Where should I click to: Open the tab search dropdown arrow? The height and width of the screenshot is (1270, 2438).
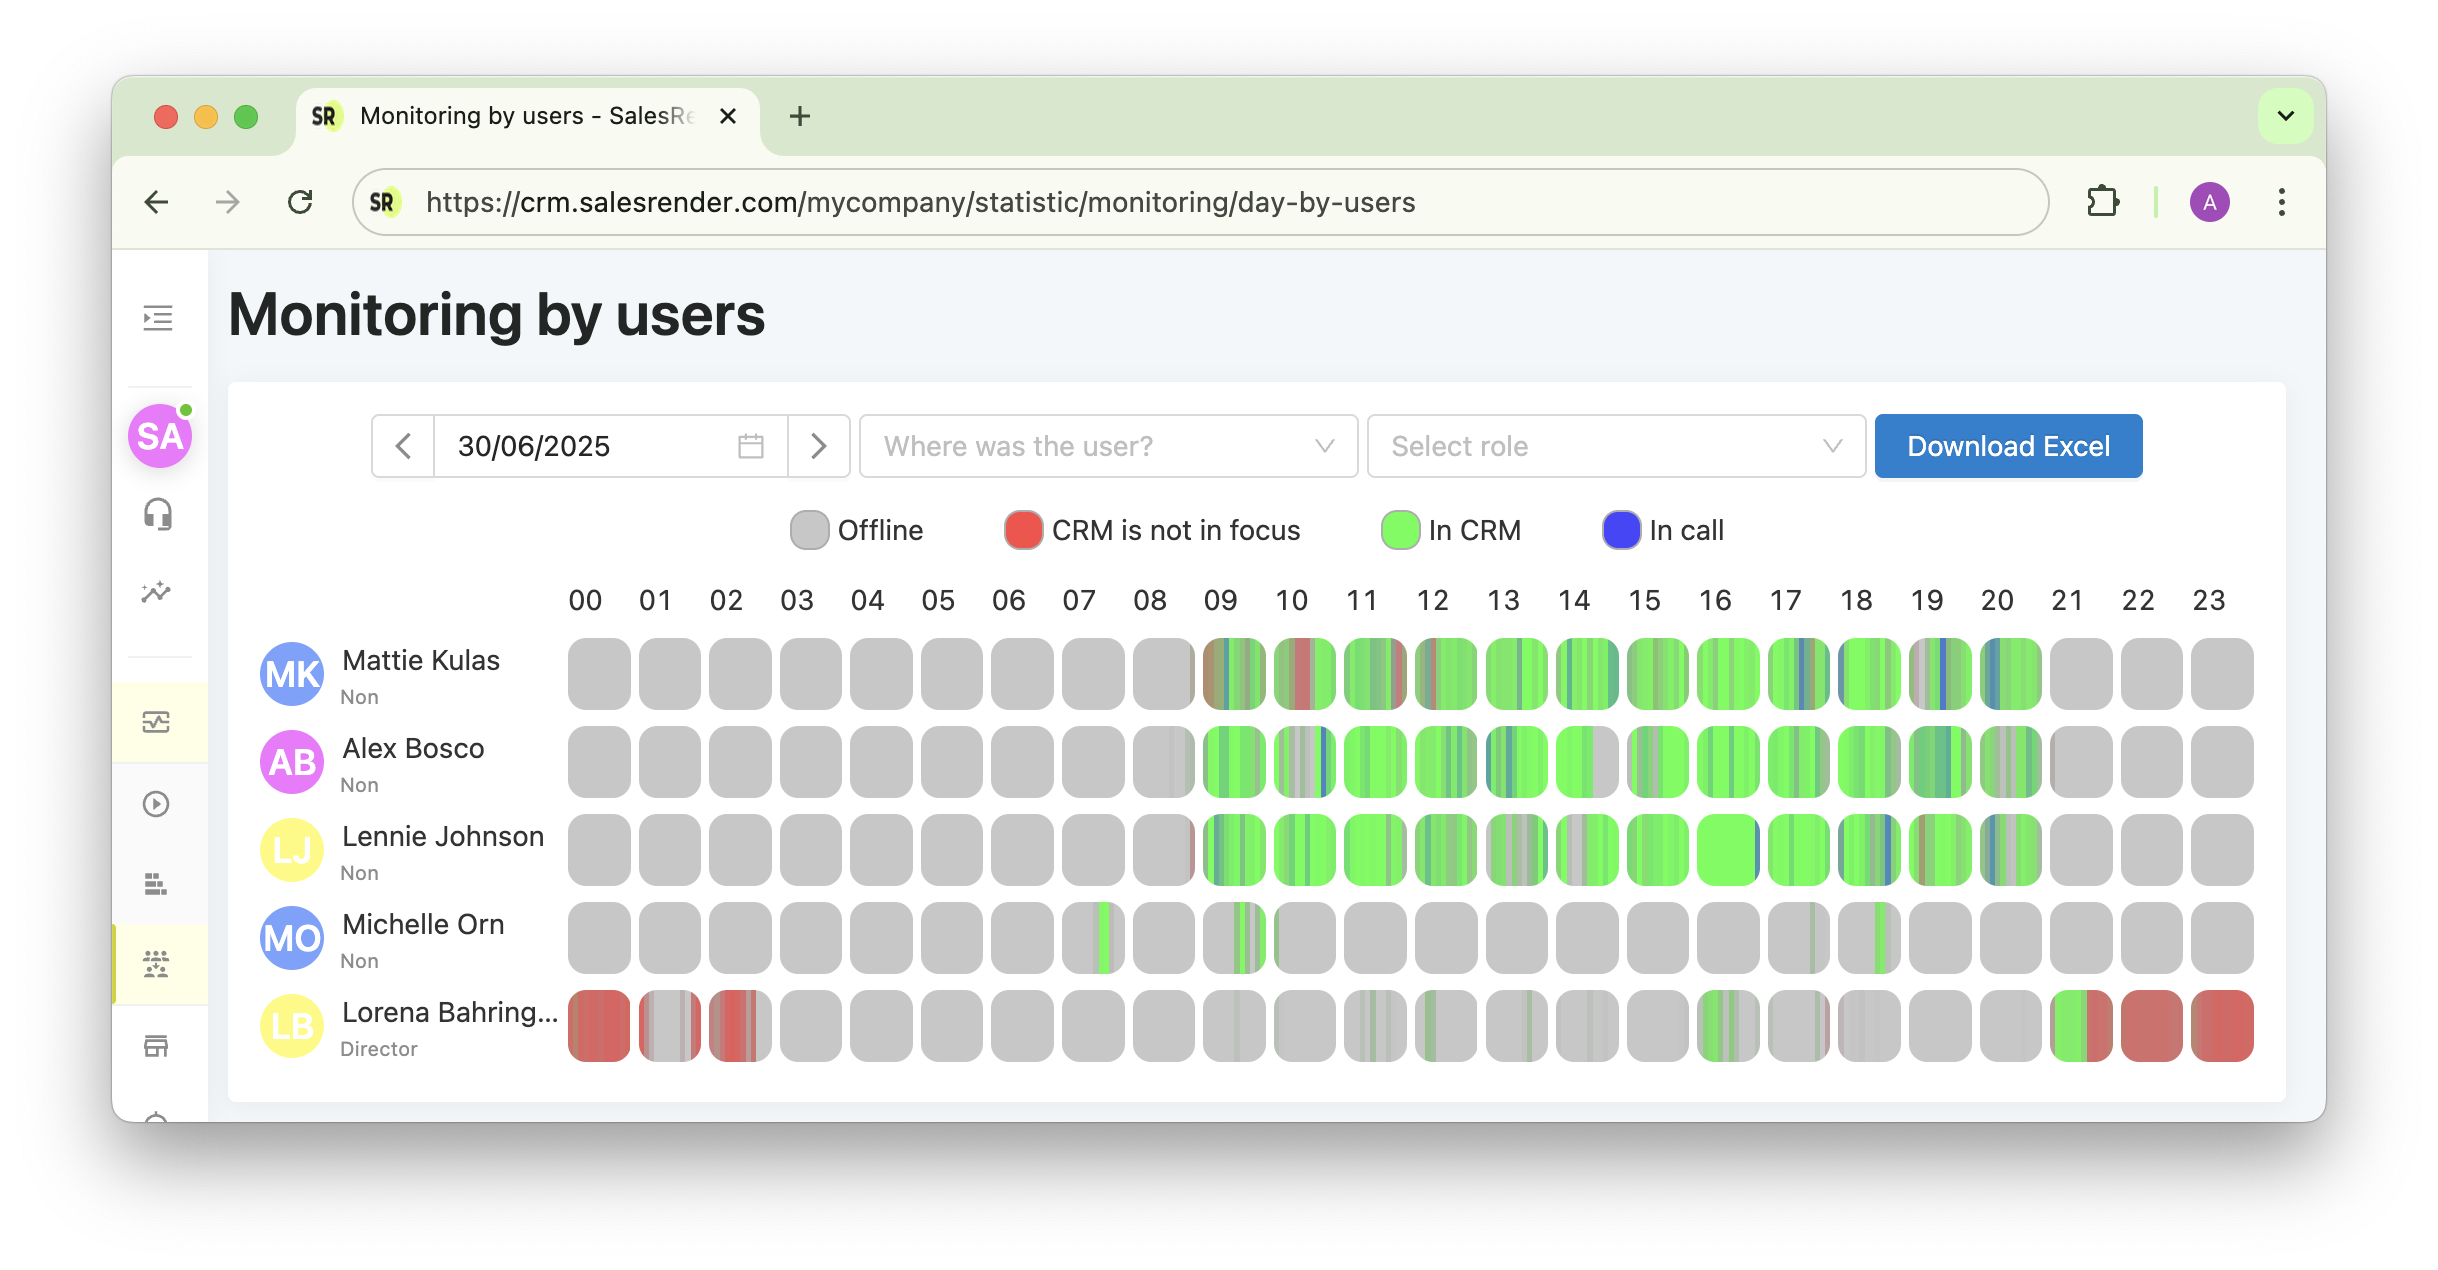[2286, 116]
